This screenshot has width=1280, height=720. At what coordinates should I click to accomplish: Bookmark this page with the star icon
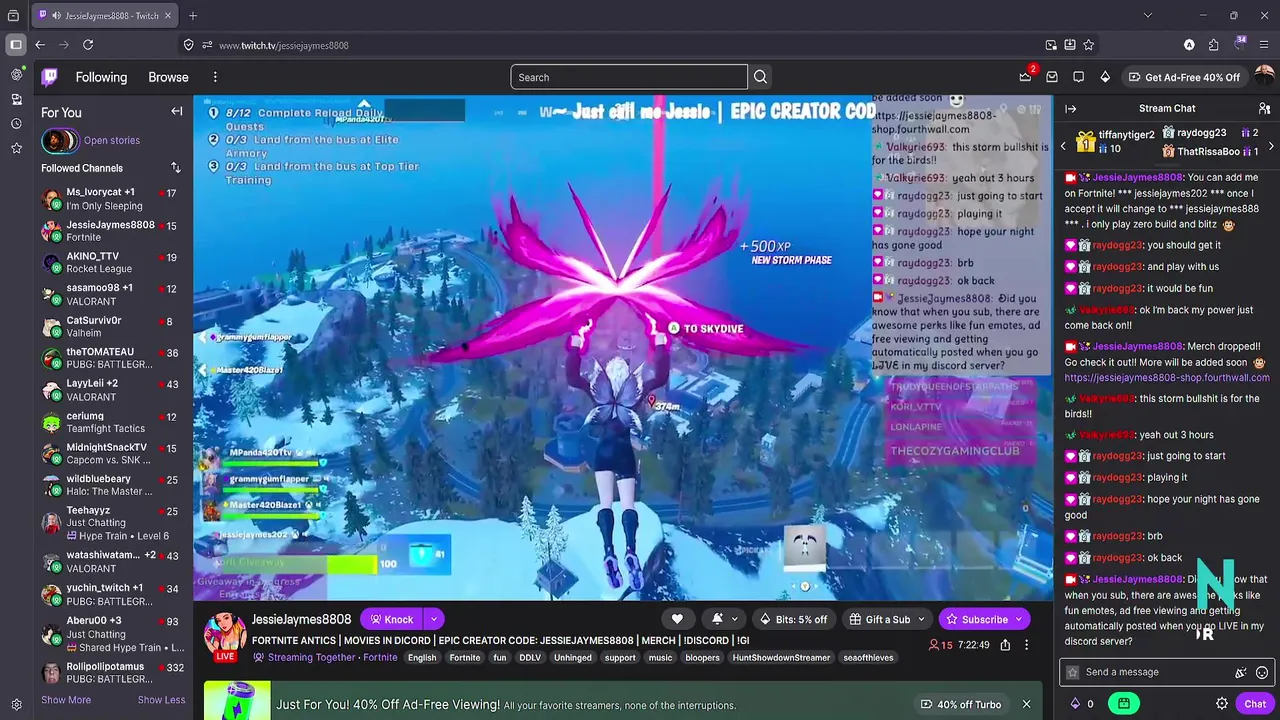pyautogui.click(x=1088, y=45)
